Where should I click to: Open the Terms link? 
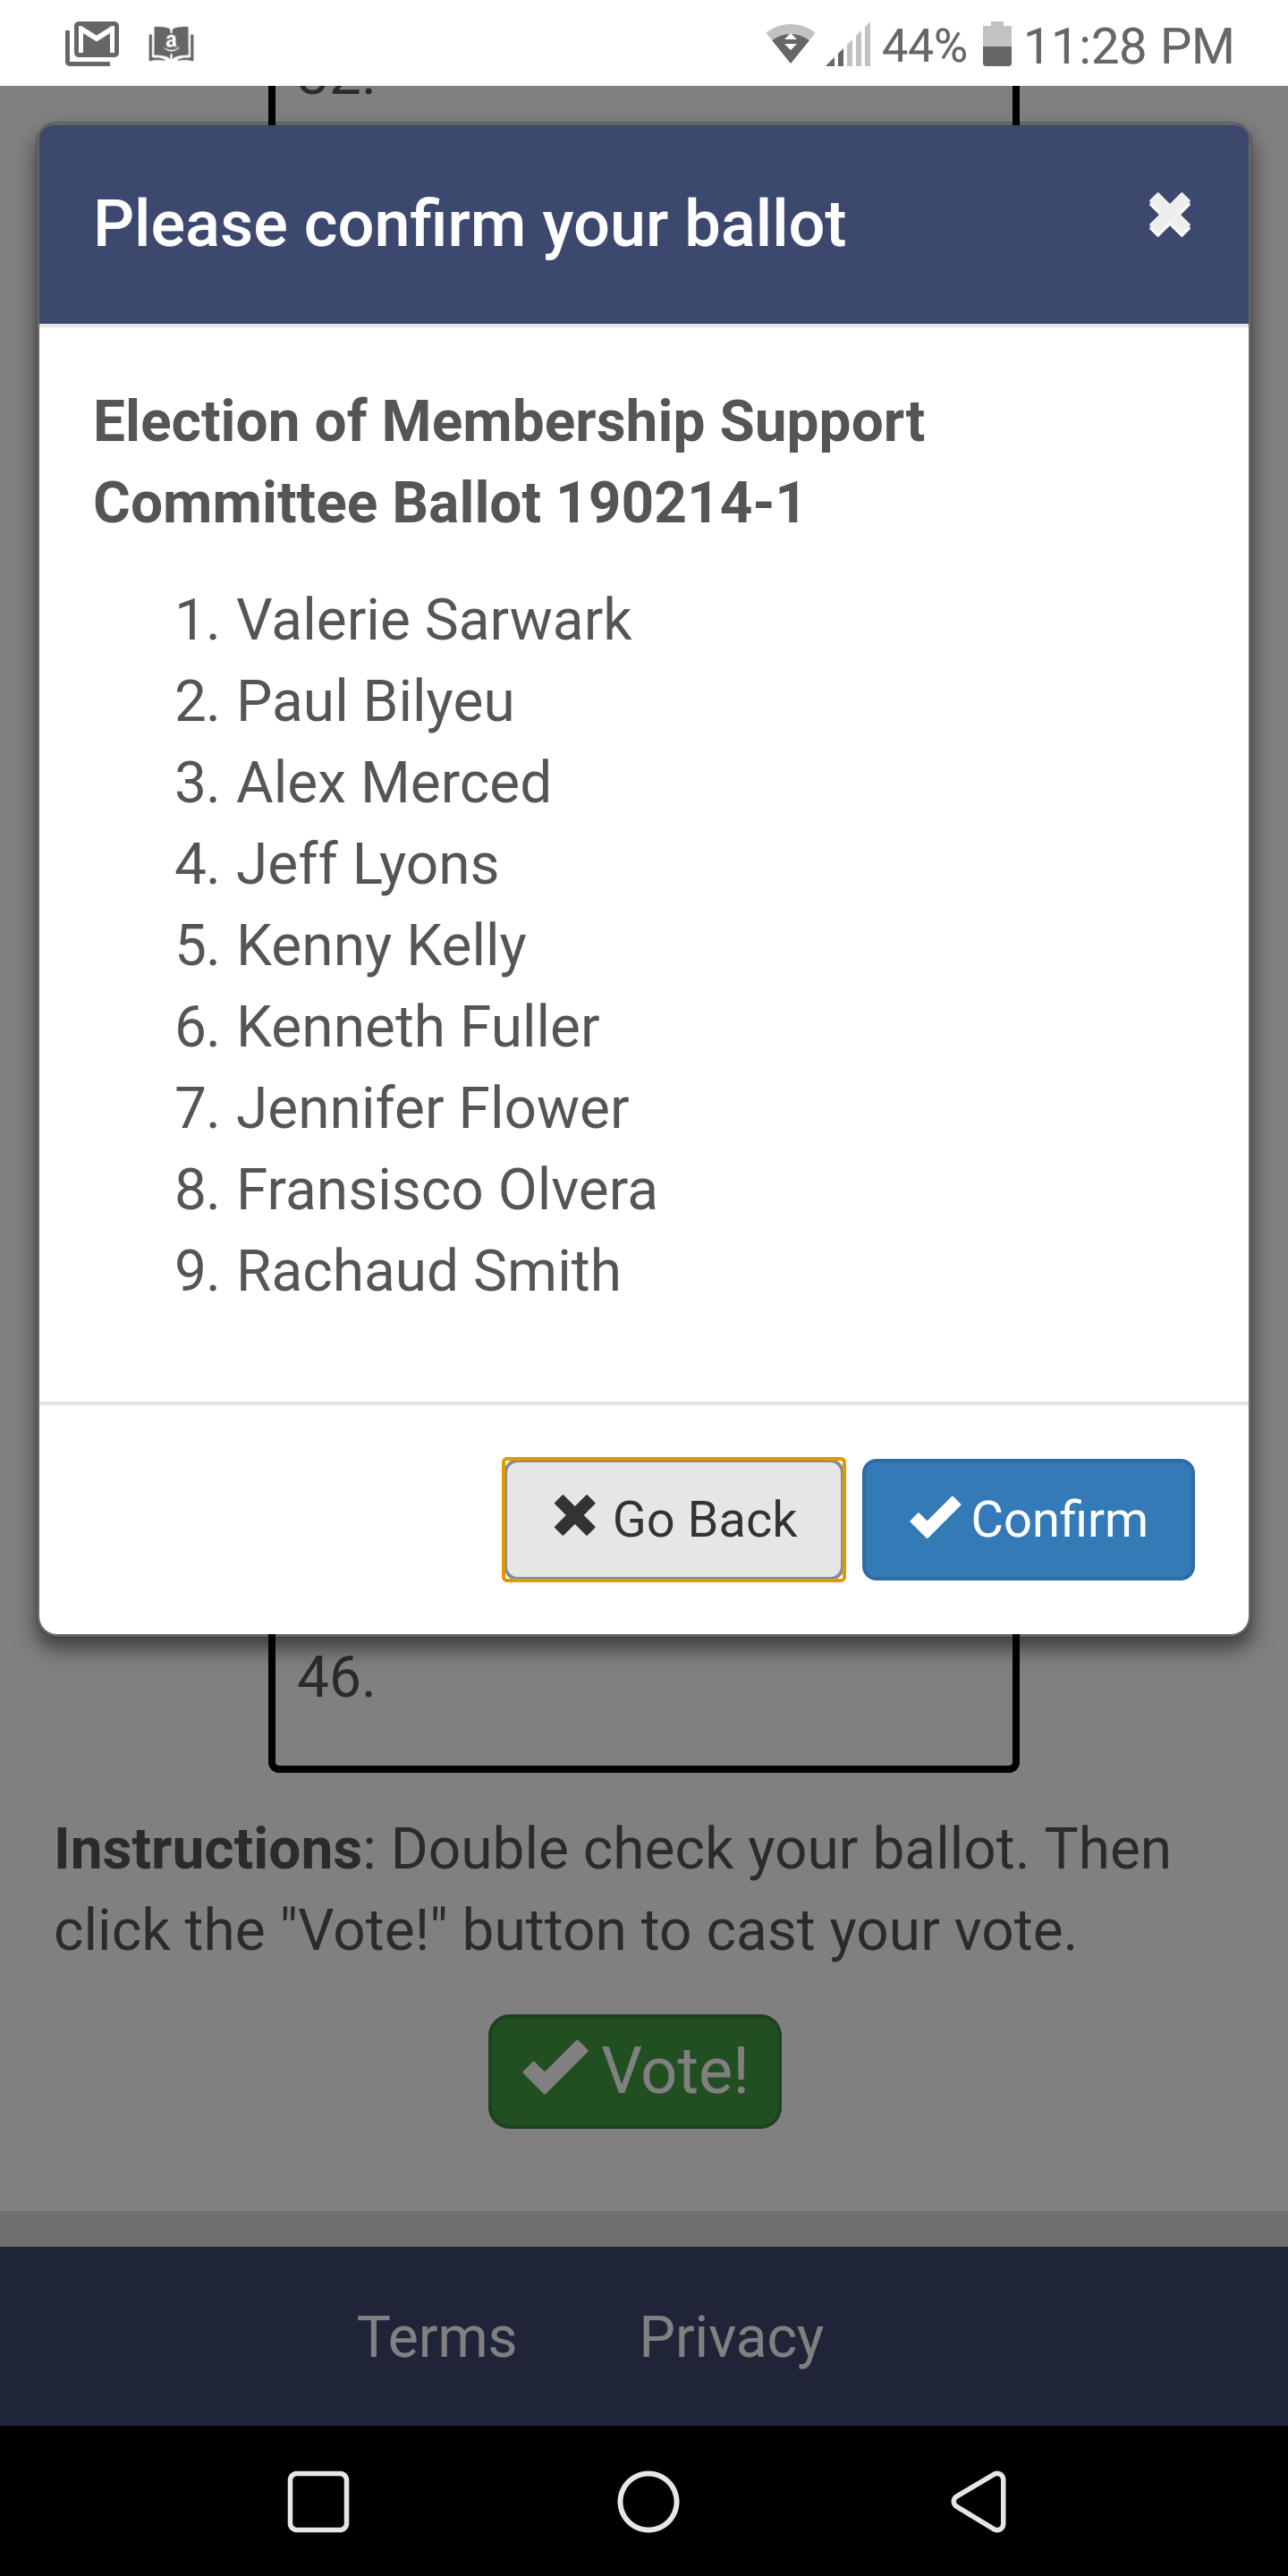(436, 2337)
